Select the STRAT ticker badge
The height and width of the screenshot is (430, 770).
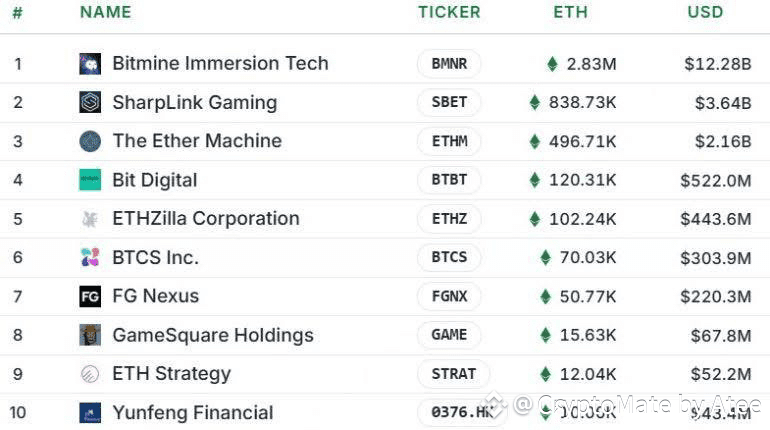pos(453,374)
